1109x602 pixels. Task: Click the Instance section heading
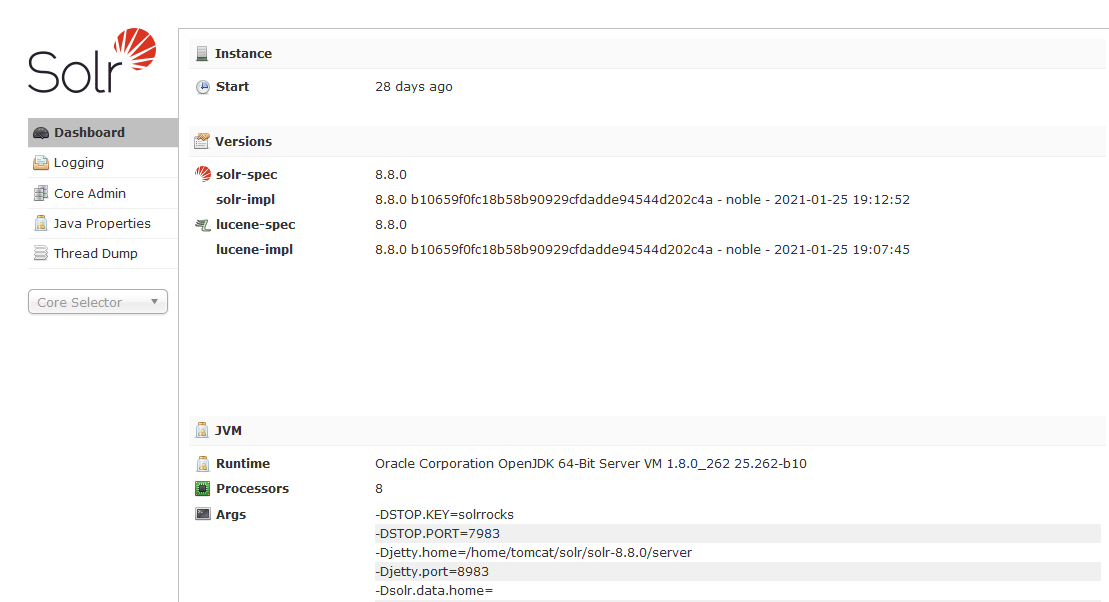(x=243, y=54)
